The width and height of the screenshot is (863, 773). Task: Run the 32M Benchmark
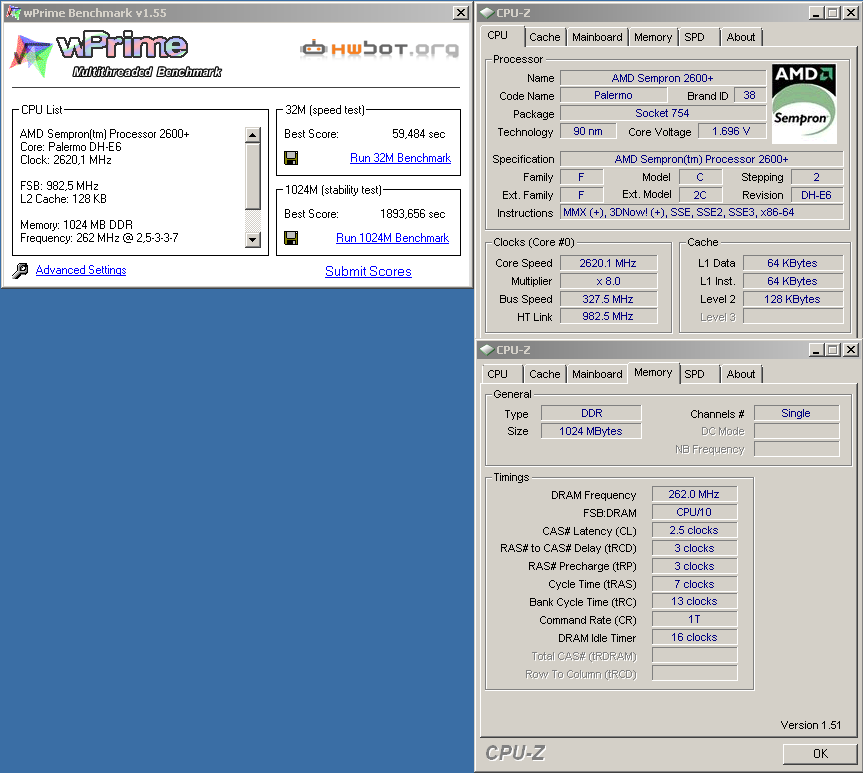(x=400, y=158)
